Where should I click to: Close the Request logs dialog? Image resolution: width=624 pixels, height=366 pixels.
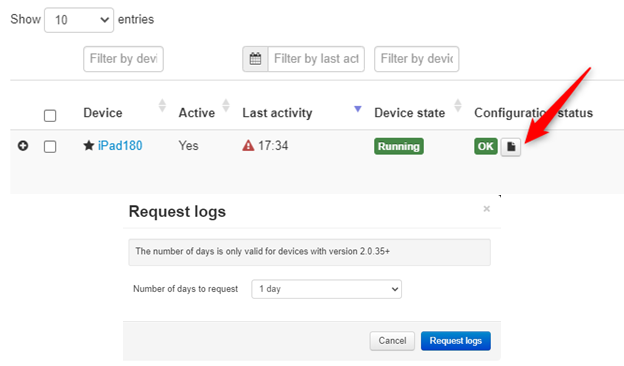(x=486, y=208)
